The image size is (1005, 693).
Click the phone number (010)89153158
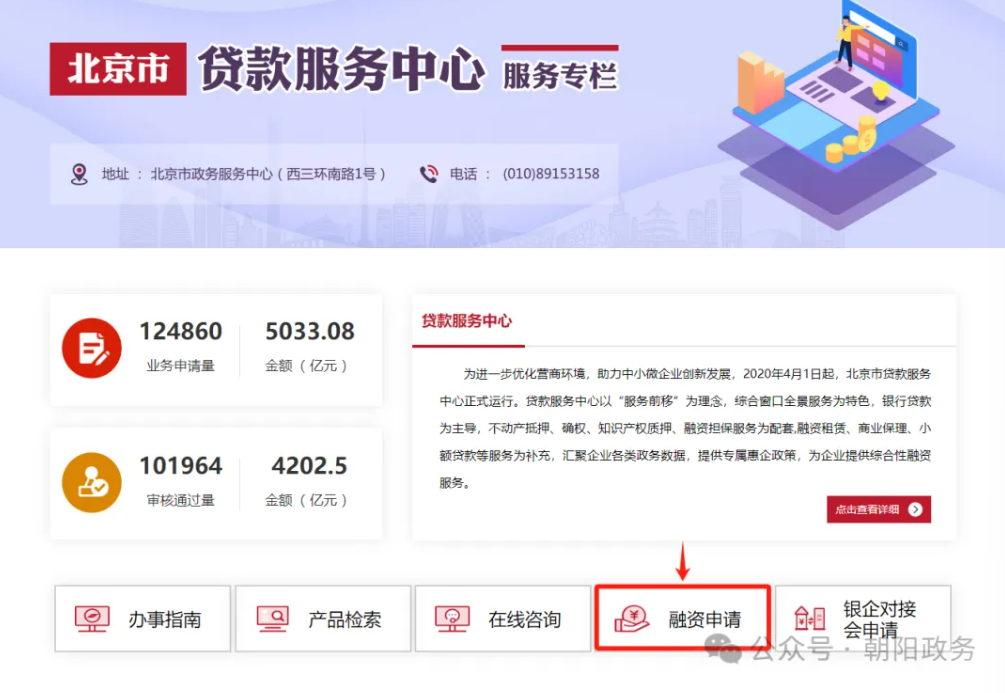553,172
